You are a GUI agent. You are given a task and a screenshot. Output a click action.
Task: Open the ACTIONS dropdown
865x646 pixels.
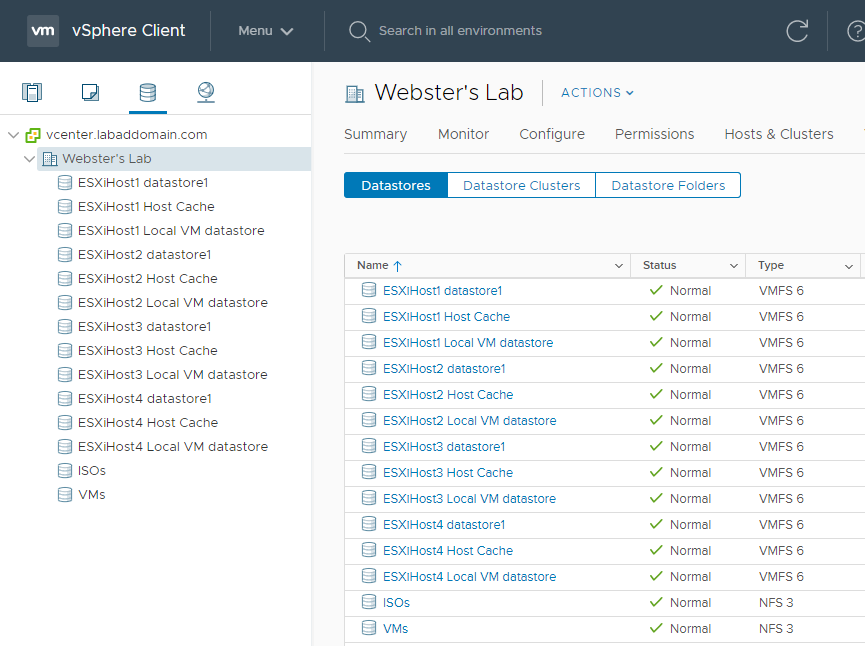598,93
